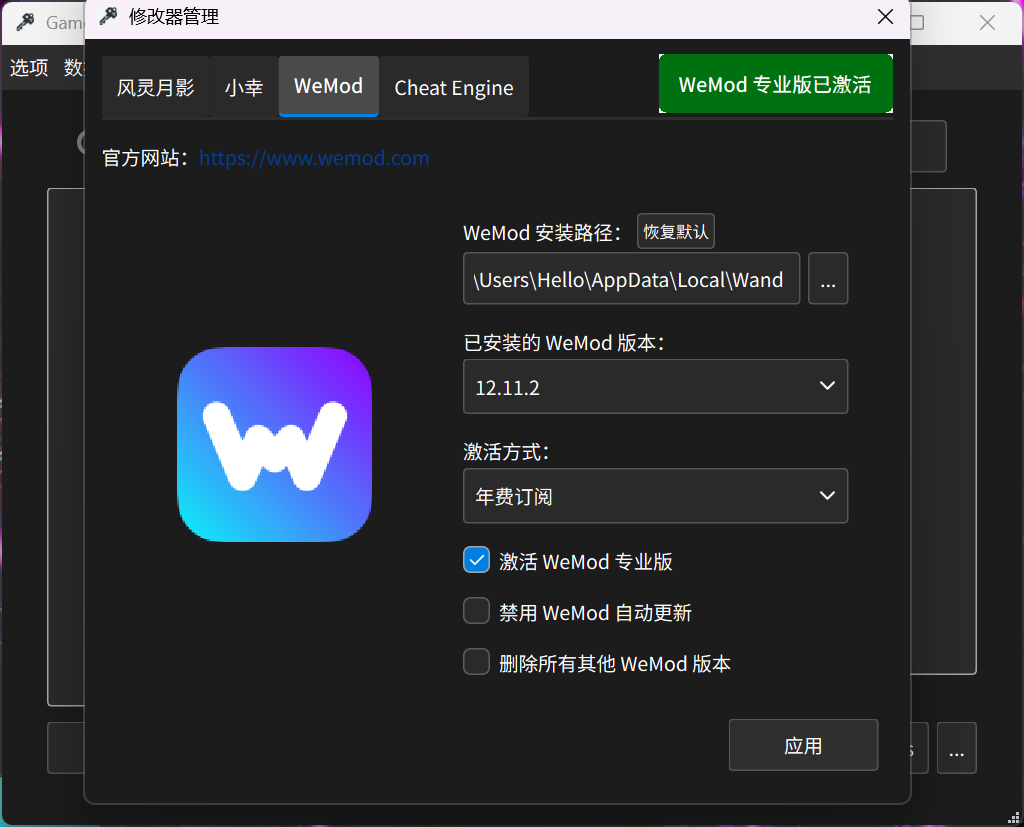This screenshot has width=1024, height=827.
Task: Open the official WeMod website link
Action: [314, 157]
